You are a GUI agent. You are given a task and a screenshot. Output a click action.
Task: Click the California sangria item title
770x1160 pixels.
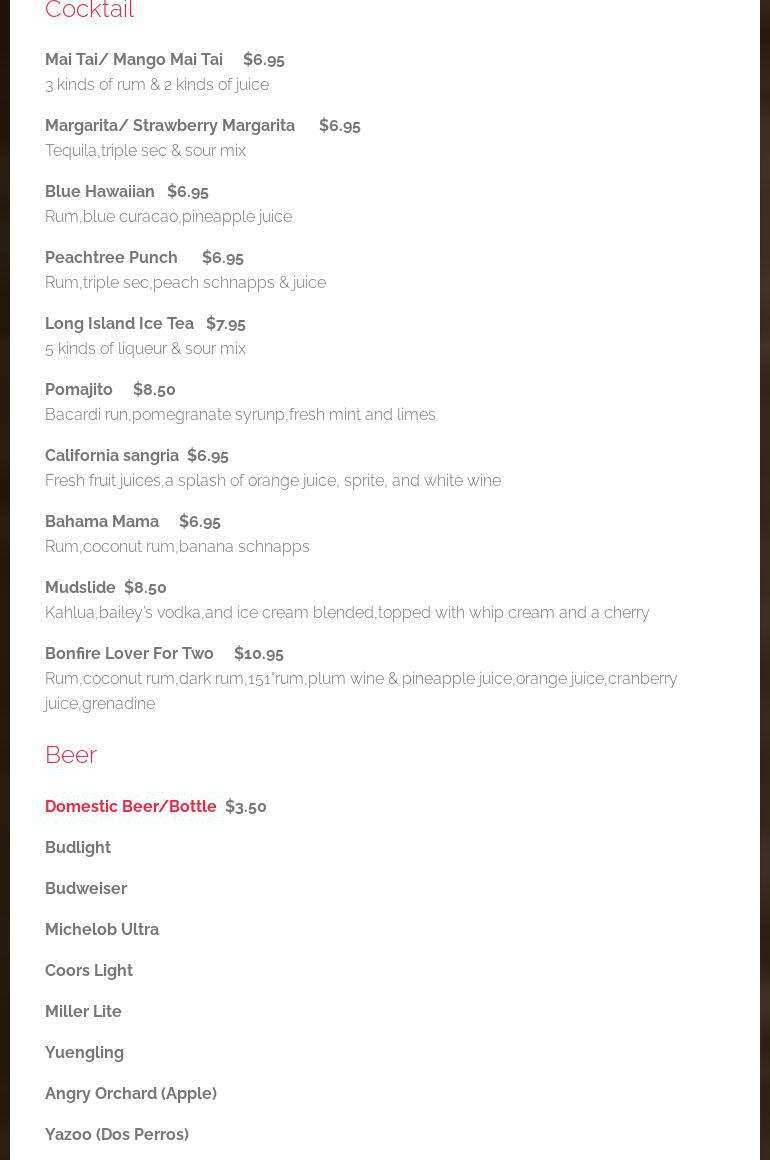[112, 455]
